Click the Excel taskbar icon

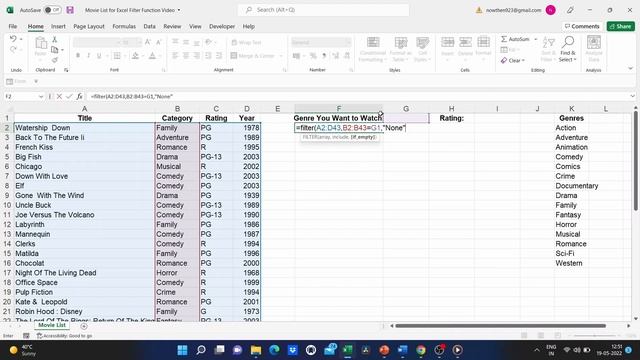point(347,350)
